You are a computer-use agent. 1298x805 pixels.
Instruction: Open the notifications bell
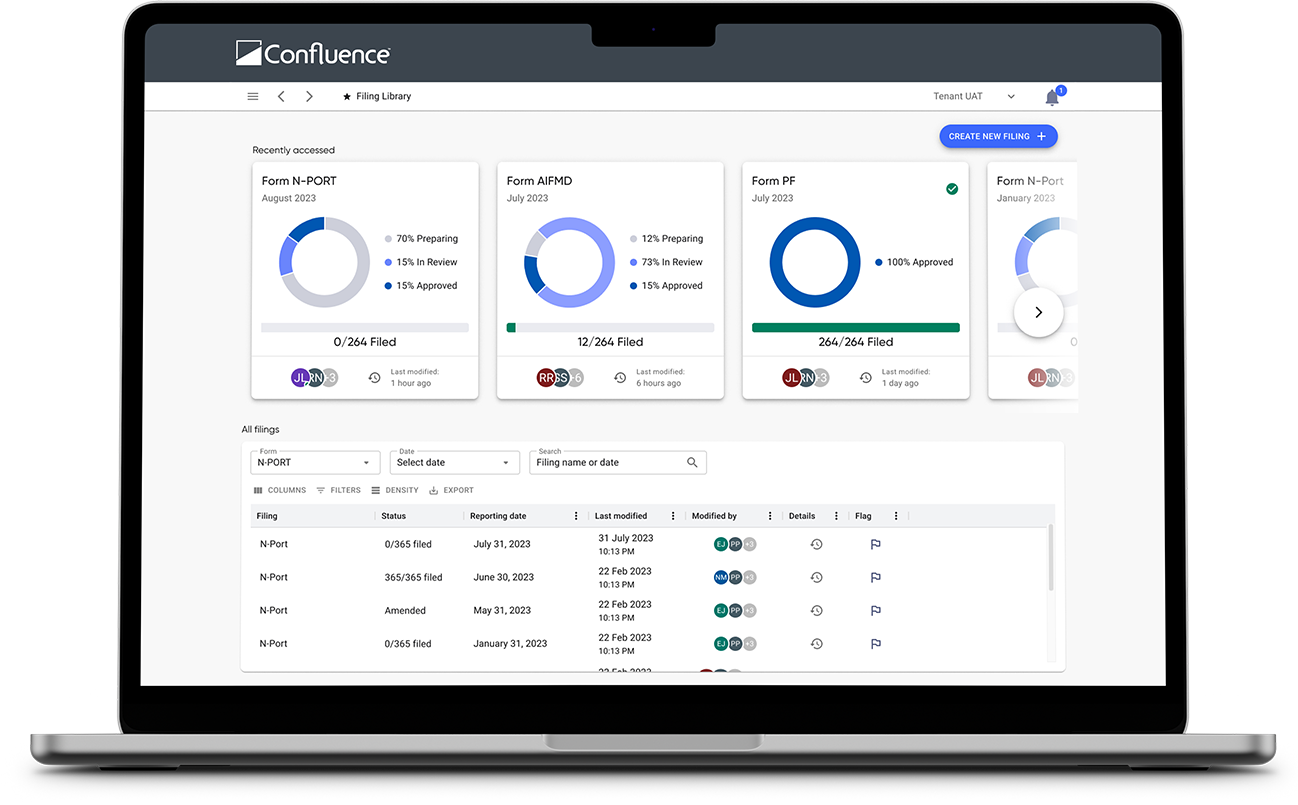coord(1052,98)
